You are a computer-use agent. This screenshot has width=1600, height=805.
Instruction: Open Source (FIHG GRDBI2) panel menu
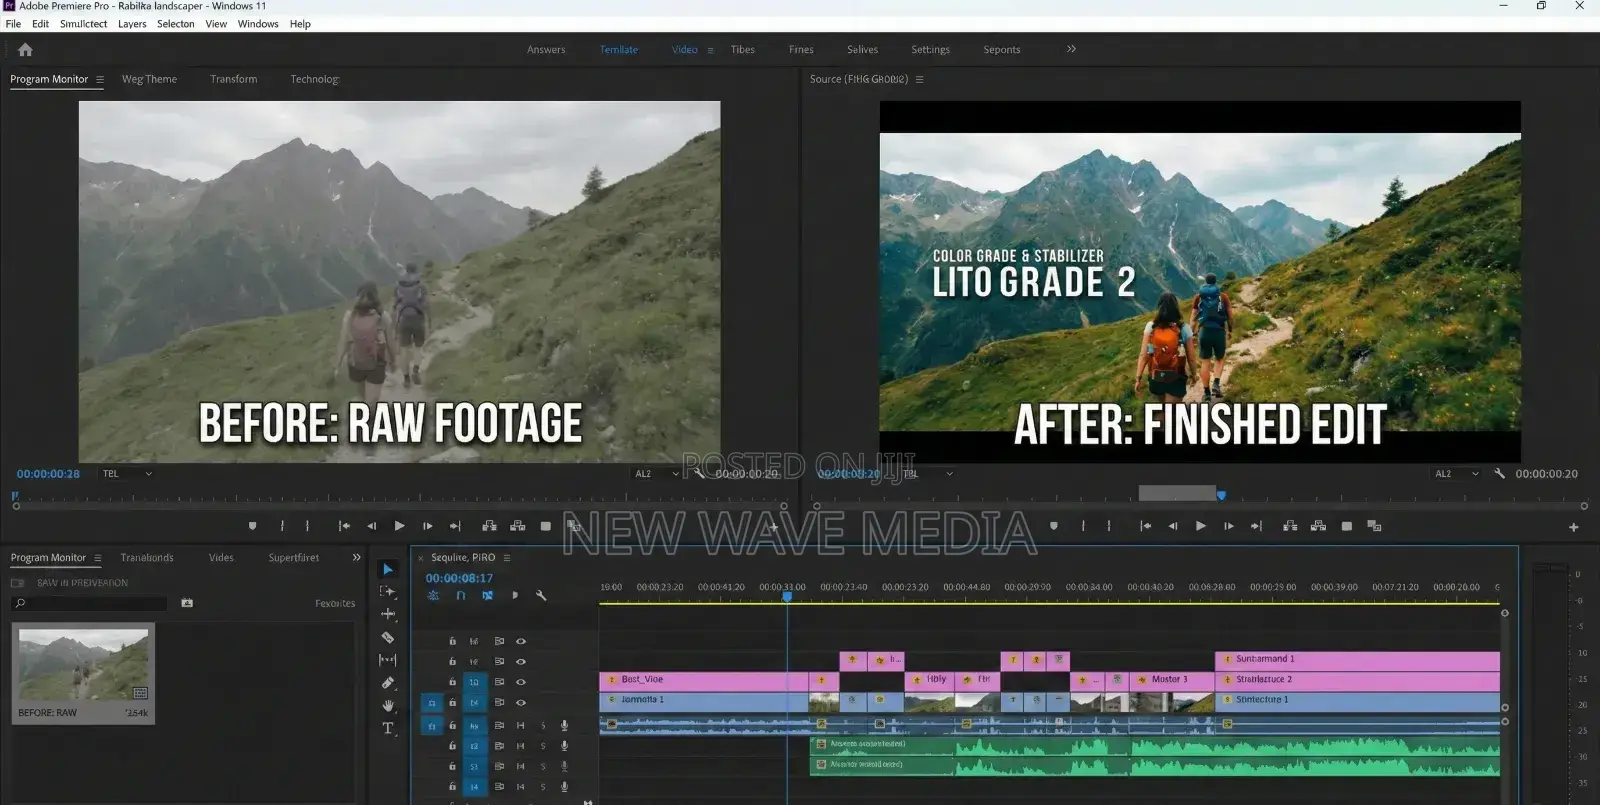[919, 79]
